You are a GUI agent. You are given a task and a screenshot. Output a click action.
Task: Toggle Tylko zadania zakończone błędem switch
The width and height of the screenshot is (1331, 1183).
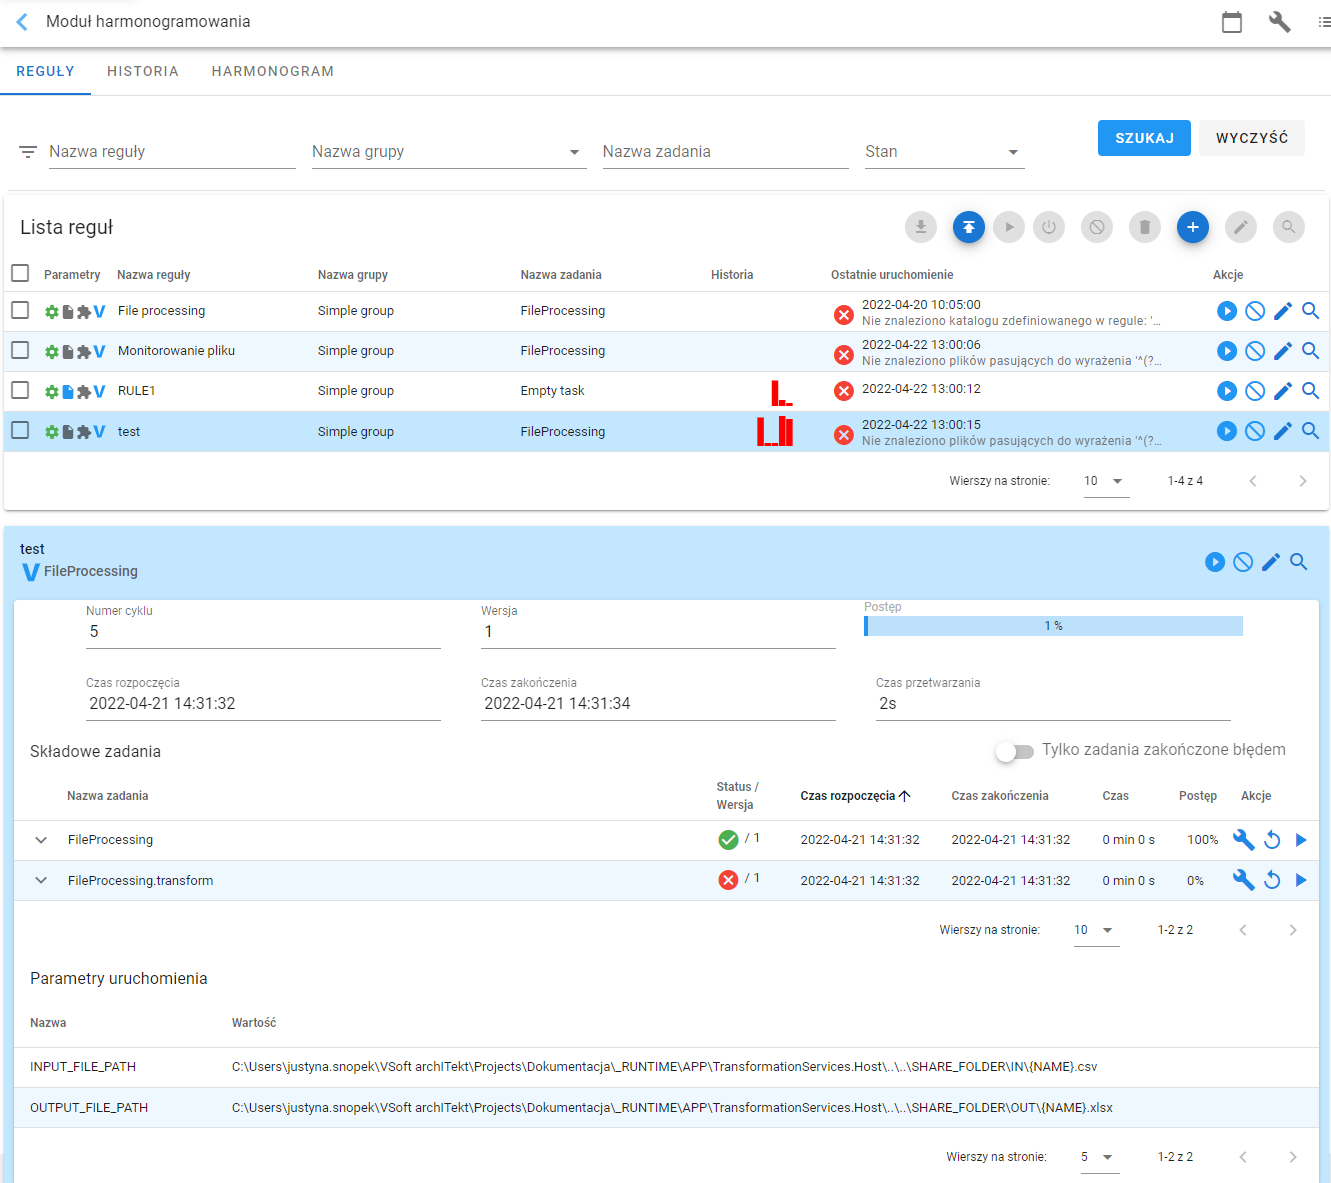click(1015, 751)
